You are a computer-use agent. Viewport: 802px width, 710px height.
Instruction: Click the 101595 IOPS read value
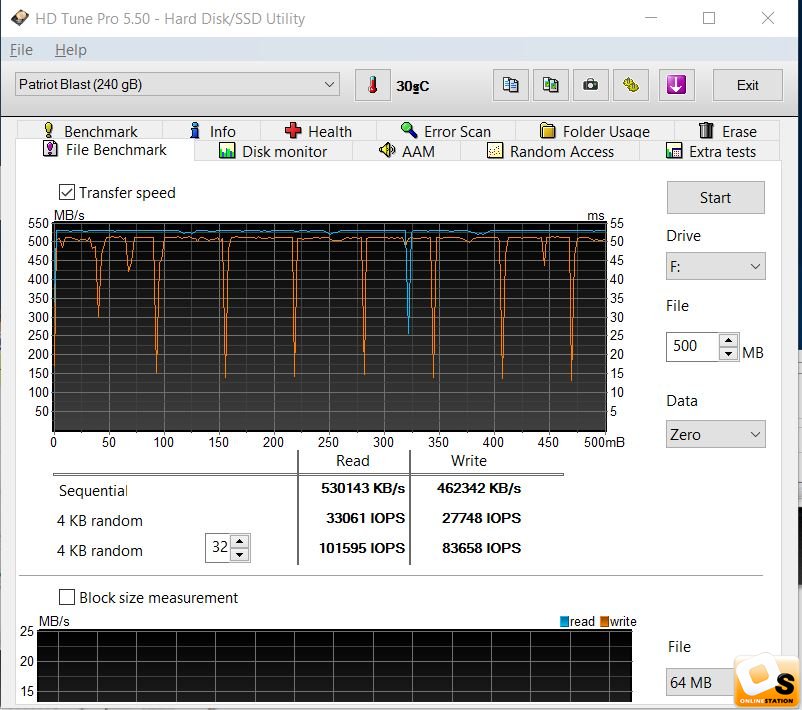[x=362, y=548]
